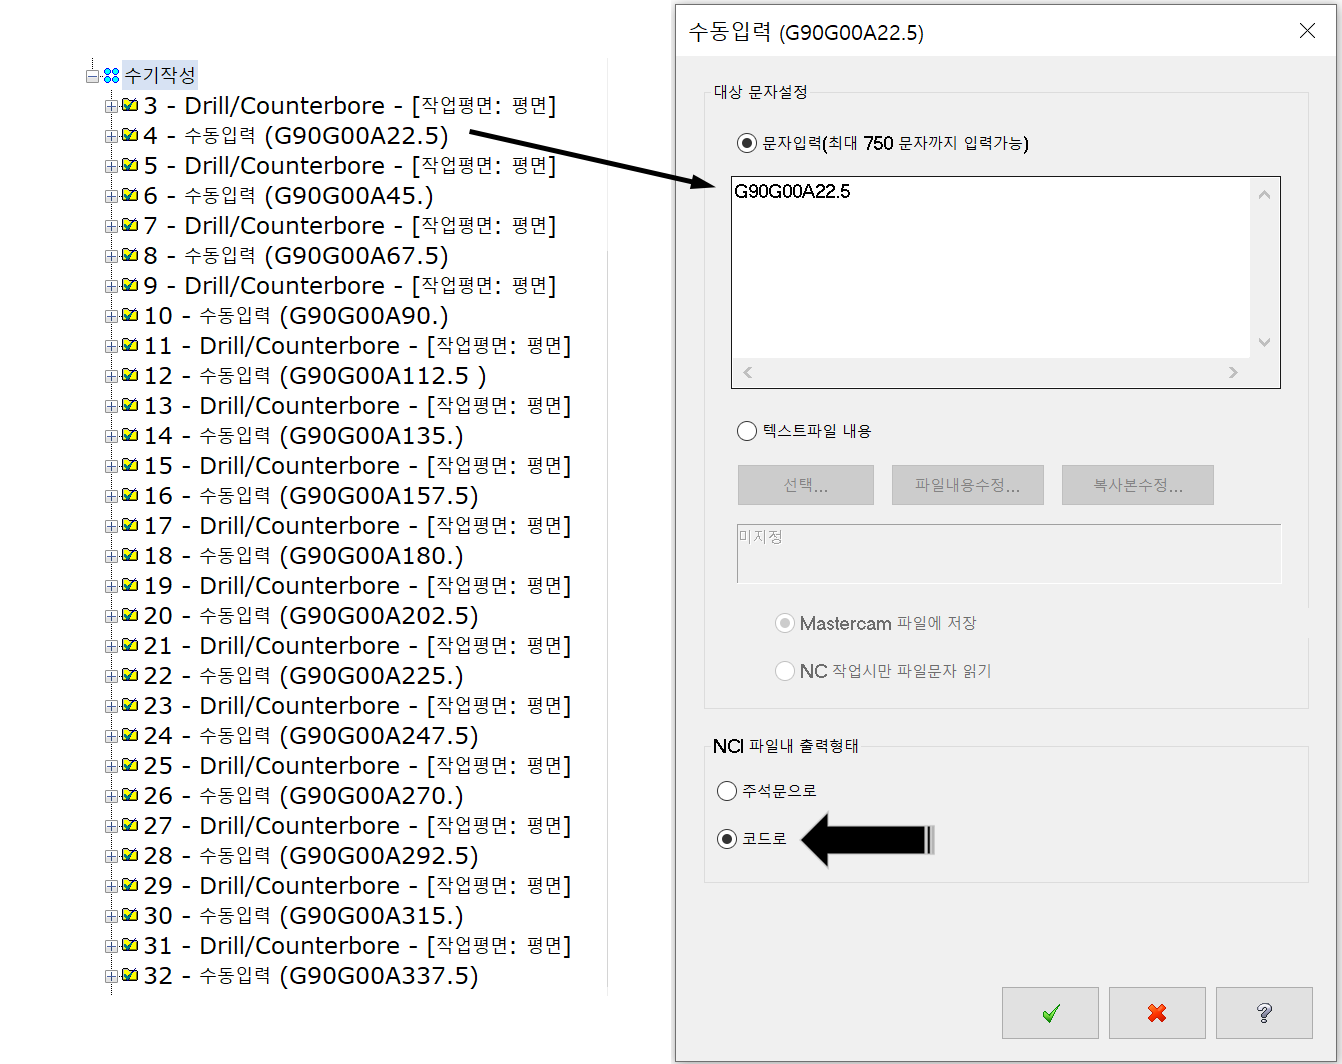Click the icon for operation 10 G90G00A90.

pyautogui.click(x=130, y=315)
